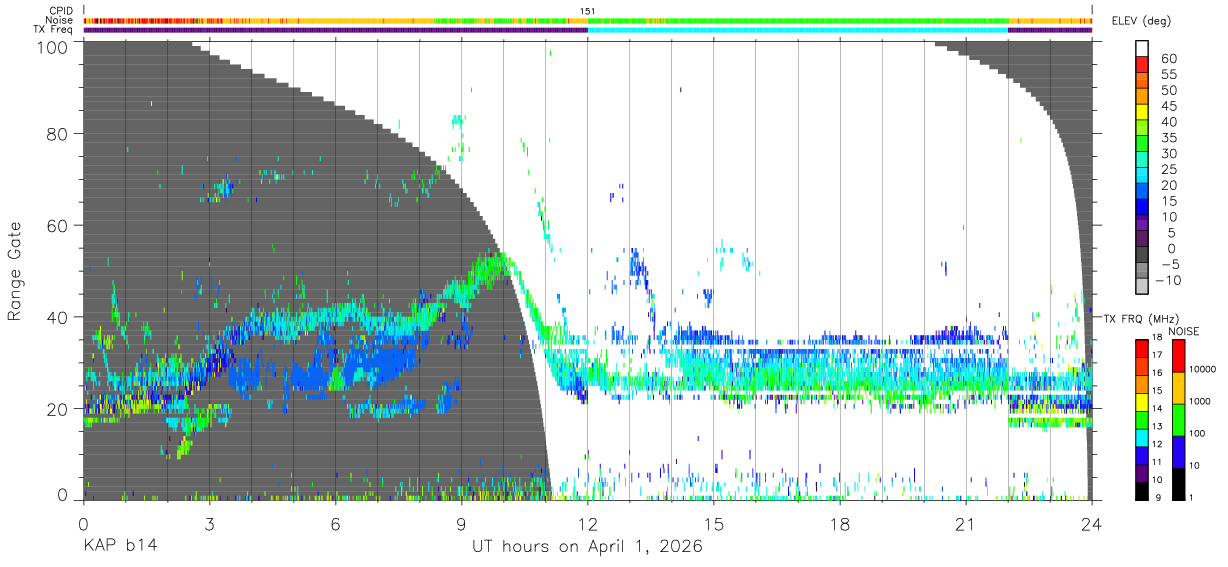This screenshot has height=567, width=1228.
Task: Click the CPID label at top left
Action: (x=62, y=11)
